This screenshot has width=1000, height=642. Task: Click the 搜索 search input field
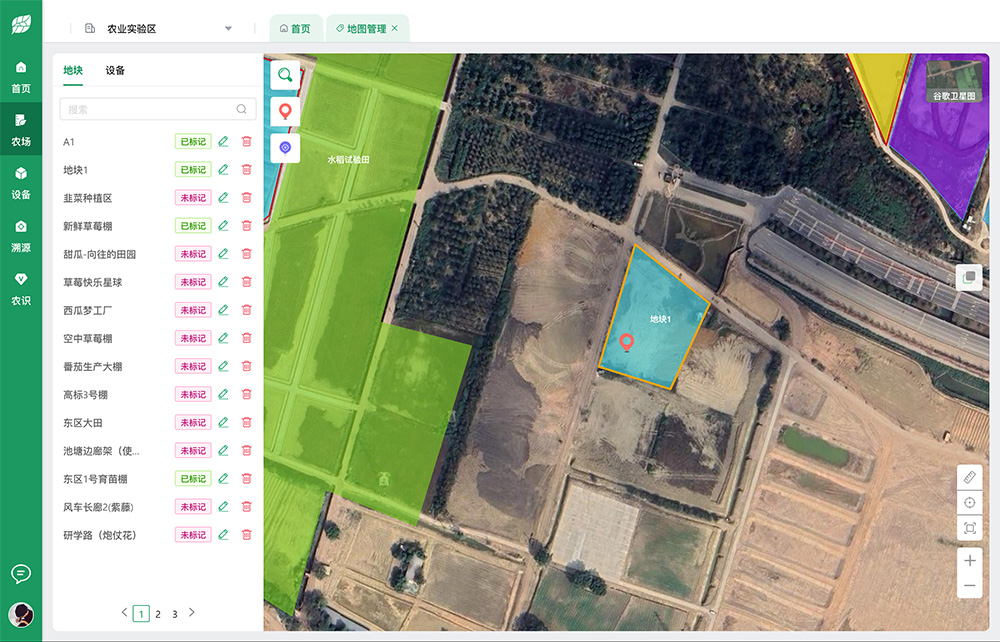150,109
